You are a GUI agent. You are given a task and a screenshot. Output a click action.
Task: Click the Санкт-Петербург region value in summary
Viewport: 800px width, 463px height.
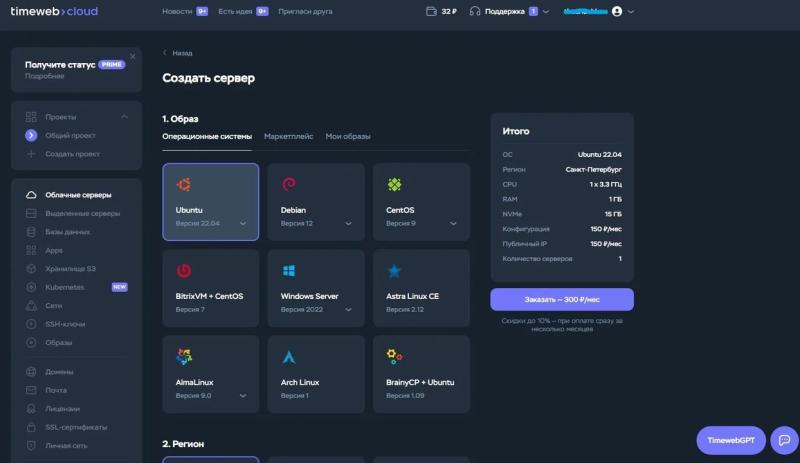[593, 169]
